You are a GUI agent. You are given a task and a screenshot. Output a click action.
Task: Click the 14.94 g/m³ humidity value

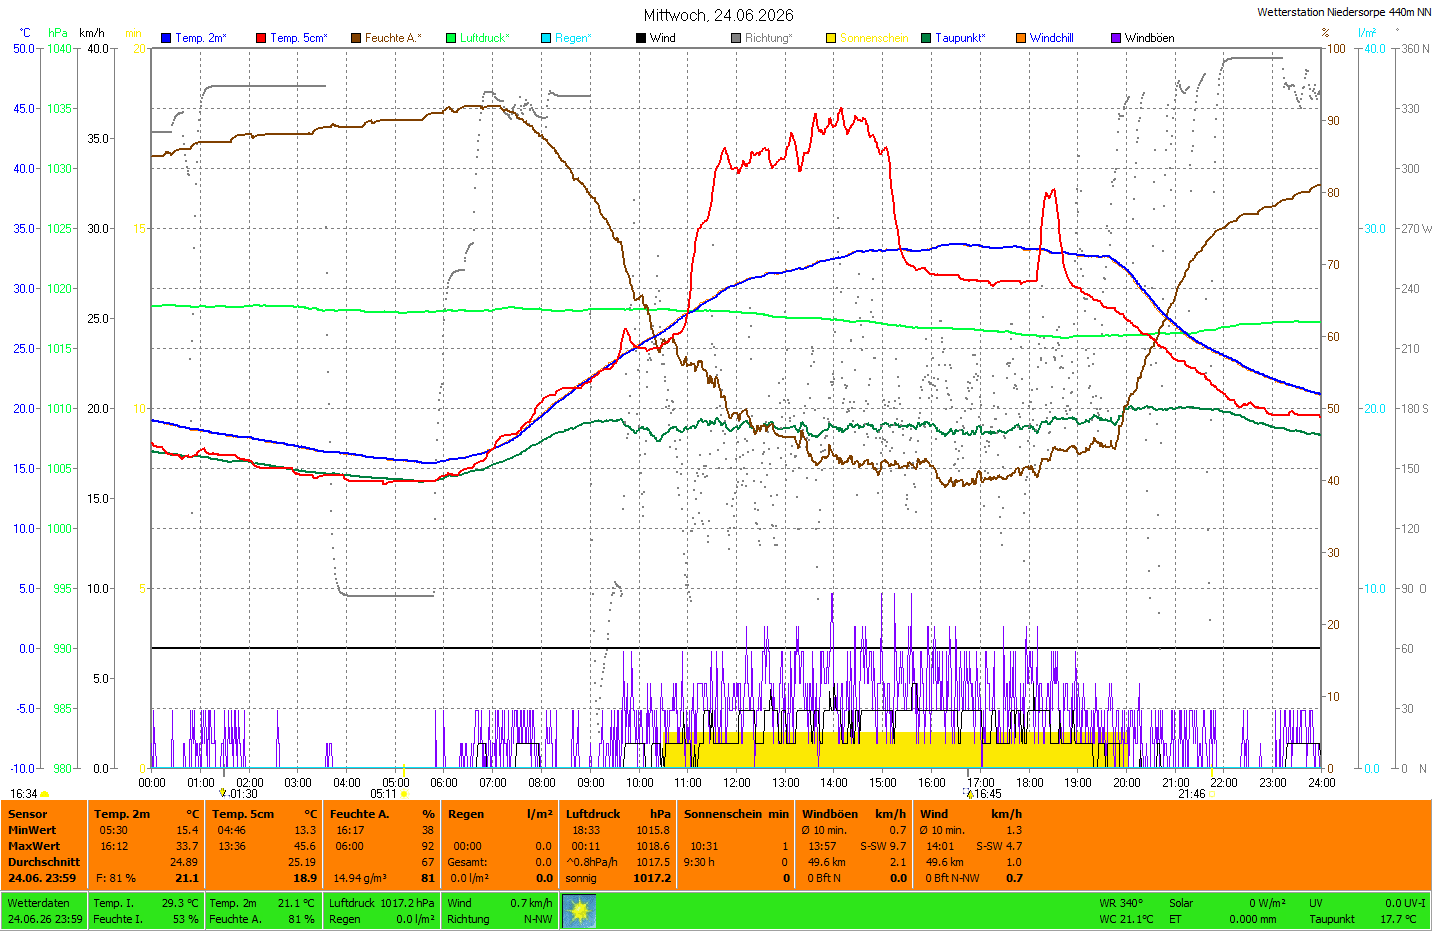click(360, 878)
